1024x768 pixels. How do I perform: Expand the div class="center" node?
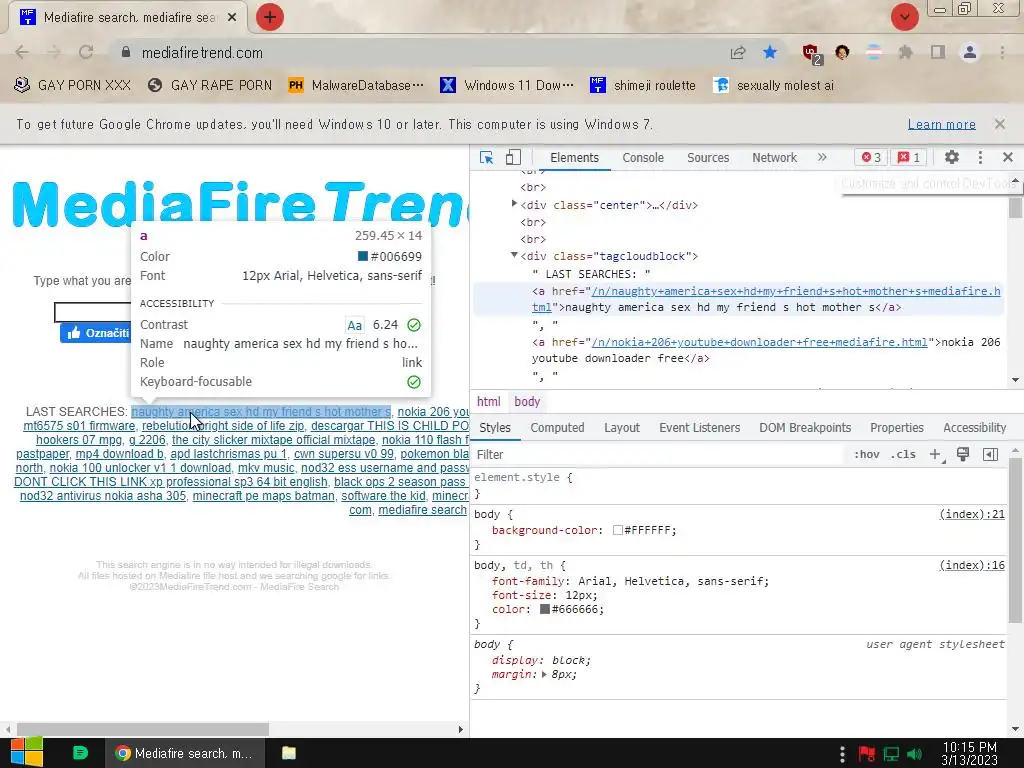click(x=514, y=204)
